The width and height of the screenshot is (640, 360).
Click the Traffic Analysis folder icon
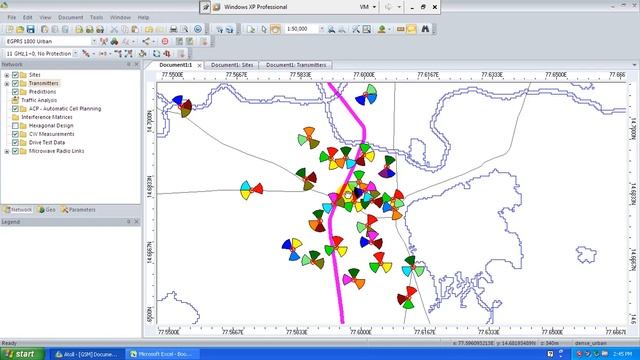[x=16, y=100]
